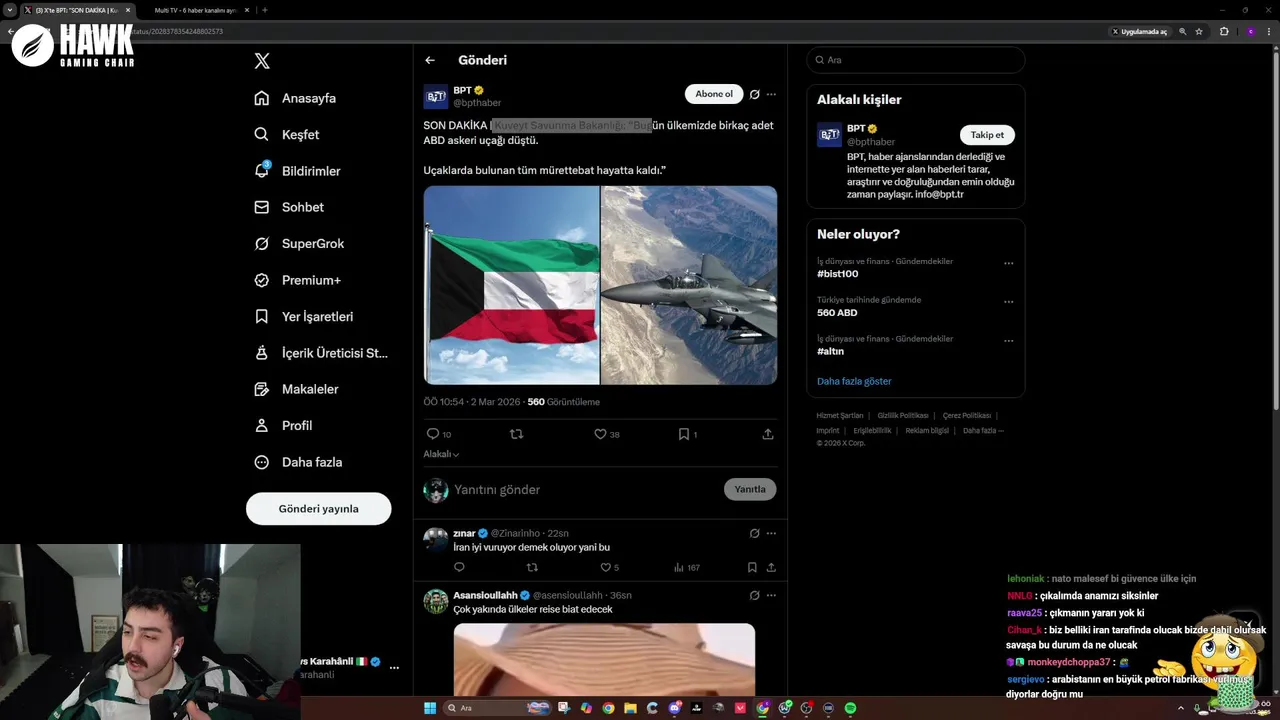Open more options for 560 ABD trend
Image resolution: width=1280 pixels, height=720 pixels.
coord(1008,301)
